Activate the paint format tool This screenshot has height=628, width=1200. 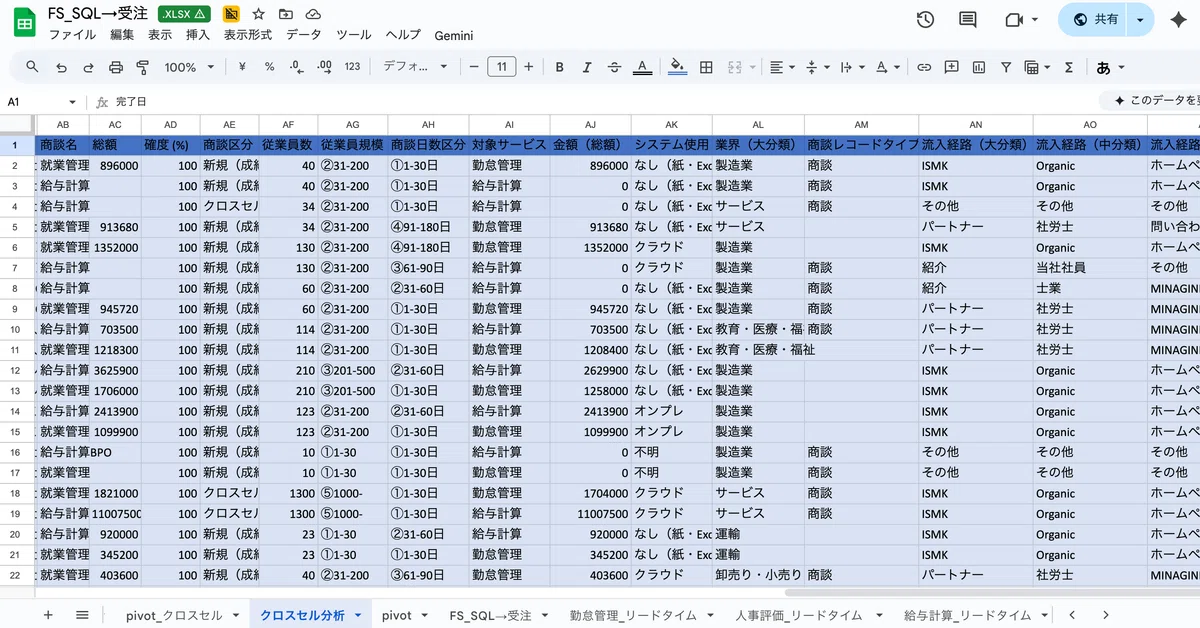pyautogui.click(x=142, y=67)
